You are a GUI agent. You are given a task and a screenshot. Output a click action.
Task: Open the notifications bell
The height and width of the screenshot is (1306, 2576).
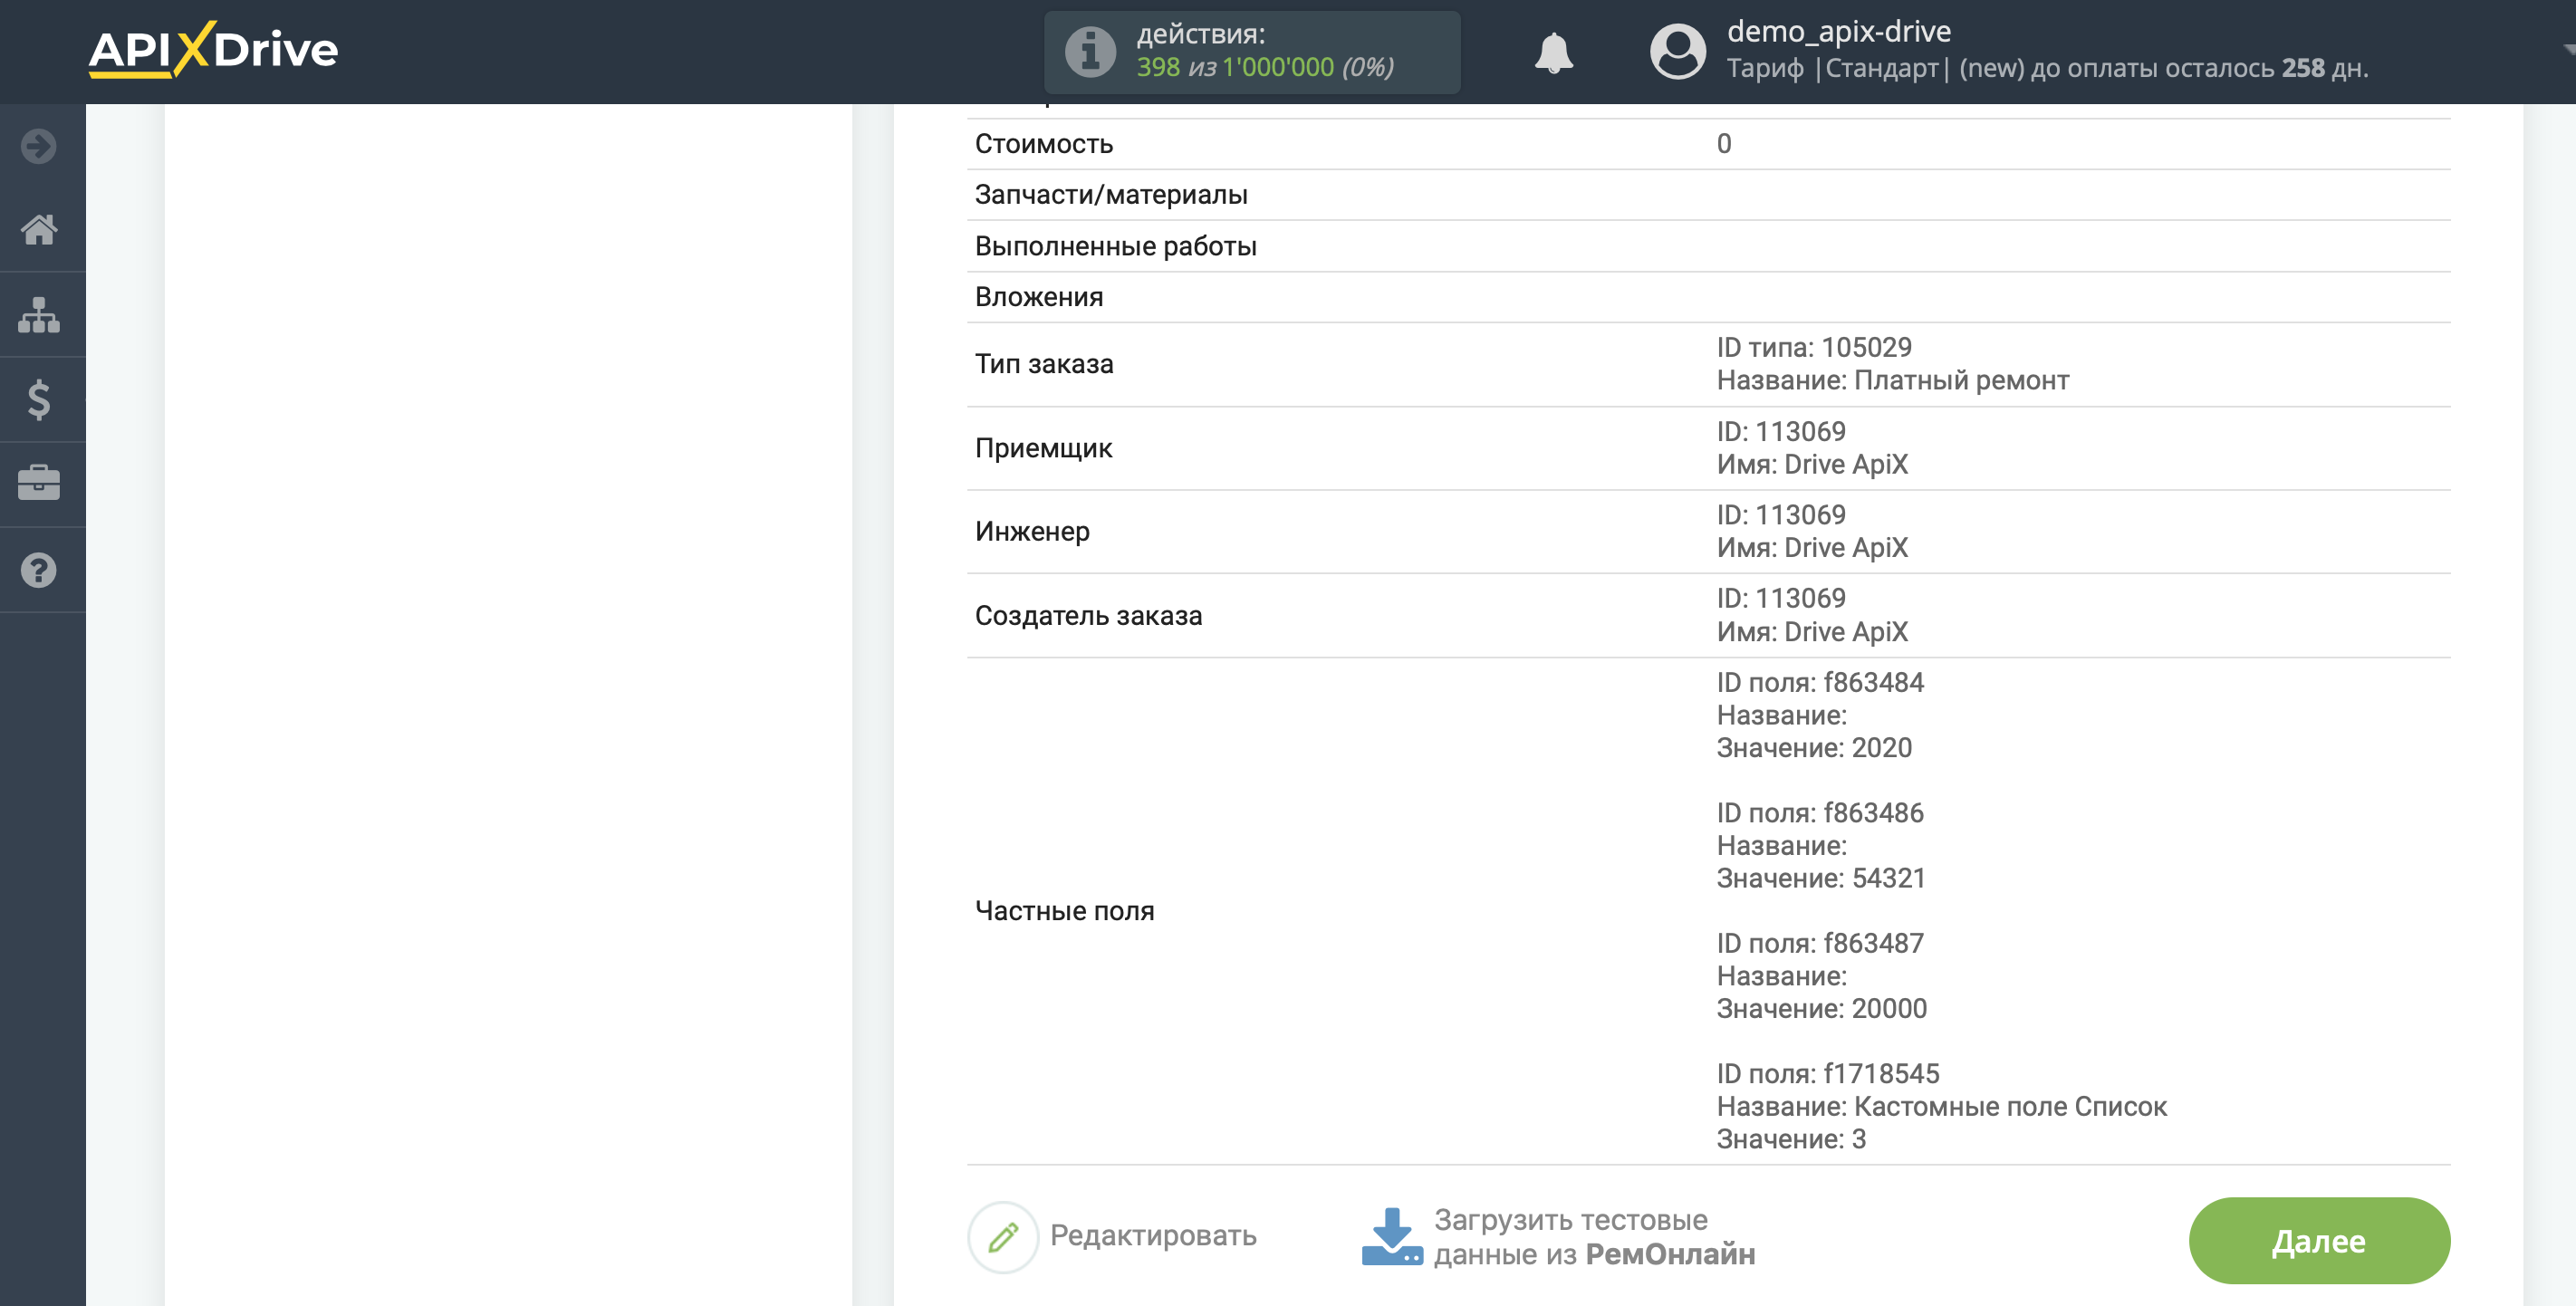[1554, 52]
